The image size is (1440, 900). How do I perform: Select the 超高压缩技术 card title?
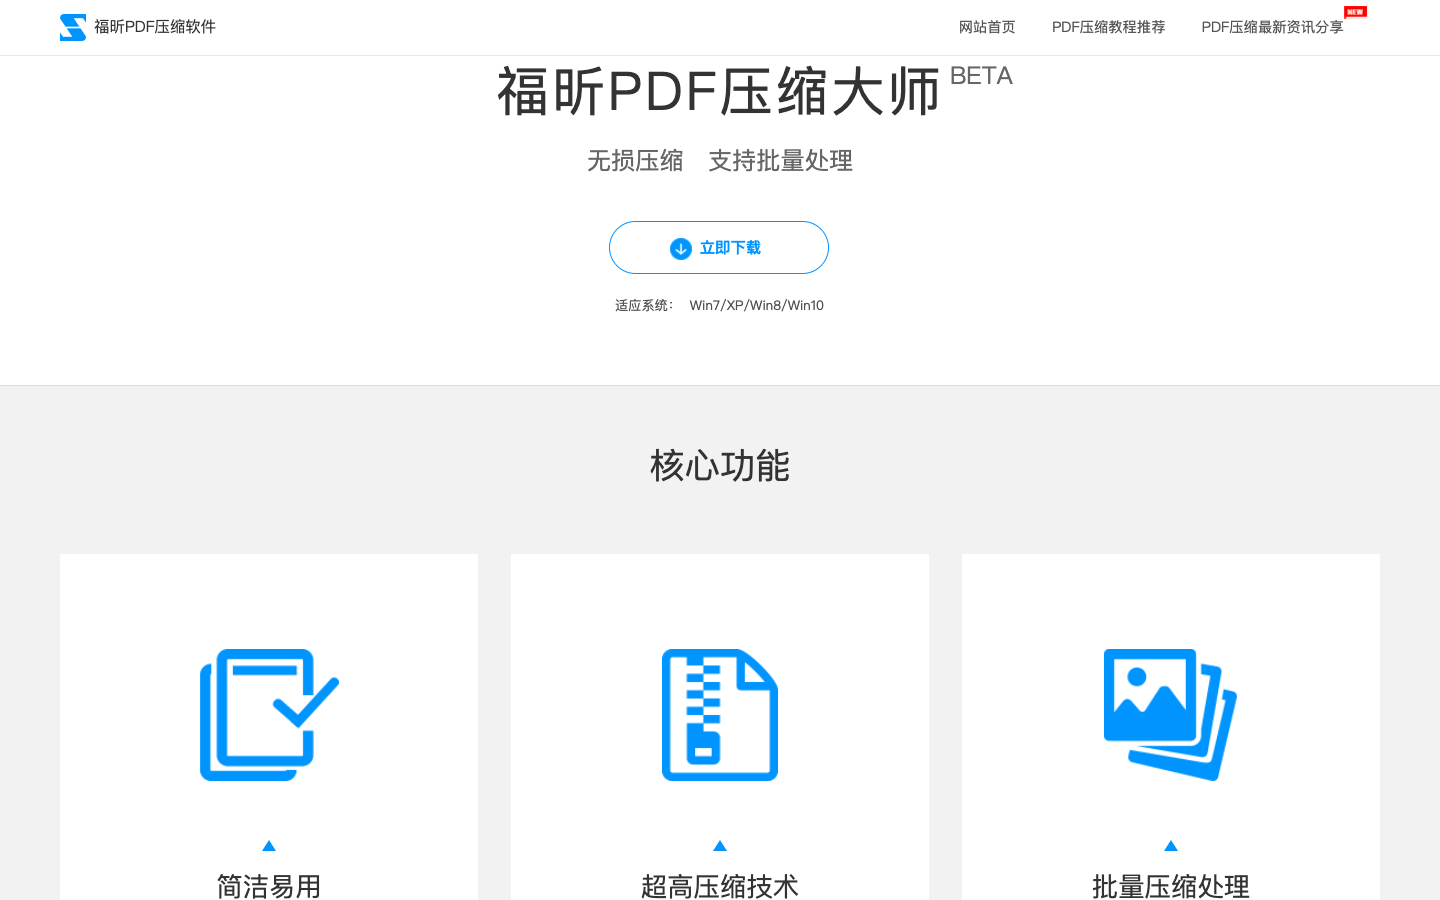(720, 885)
